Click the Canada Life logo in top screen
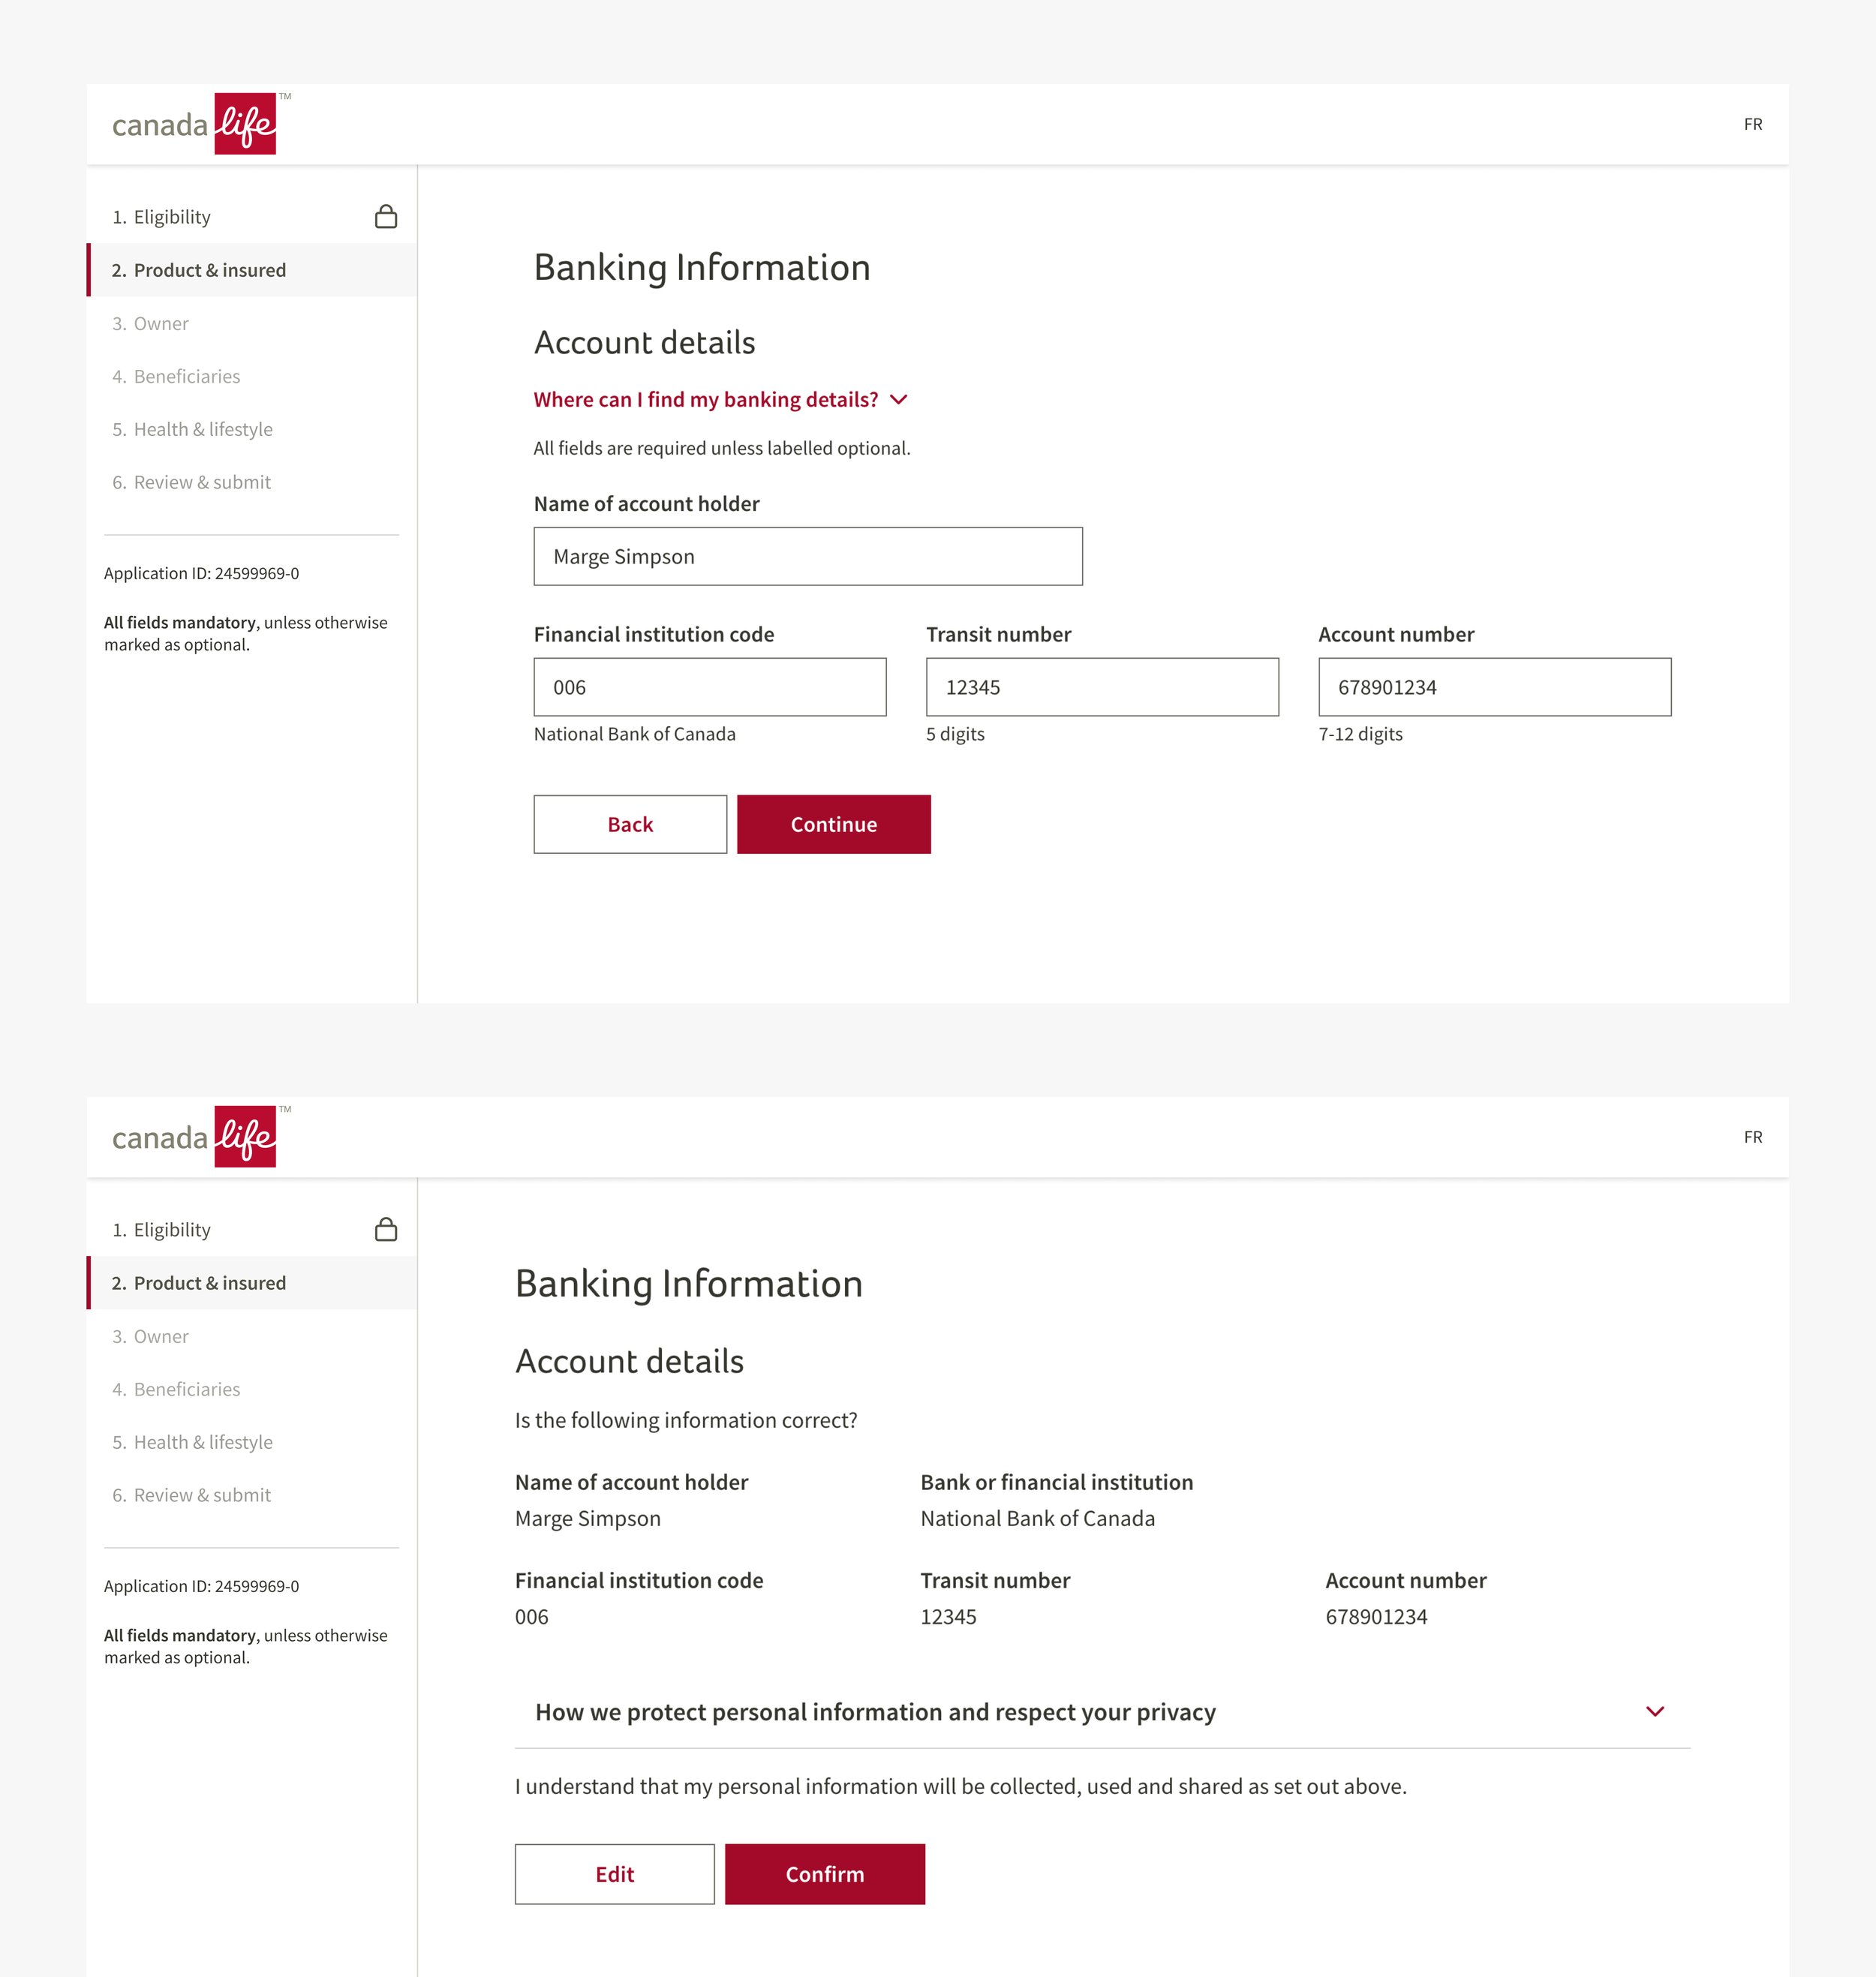1876x1977 pixels. [x=194, y=124]
